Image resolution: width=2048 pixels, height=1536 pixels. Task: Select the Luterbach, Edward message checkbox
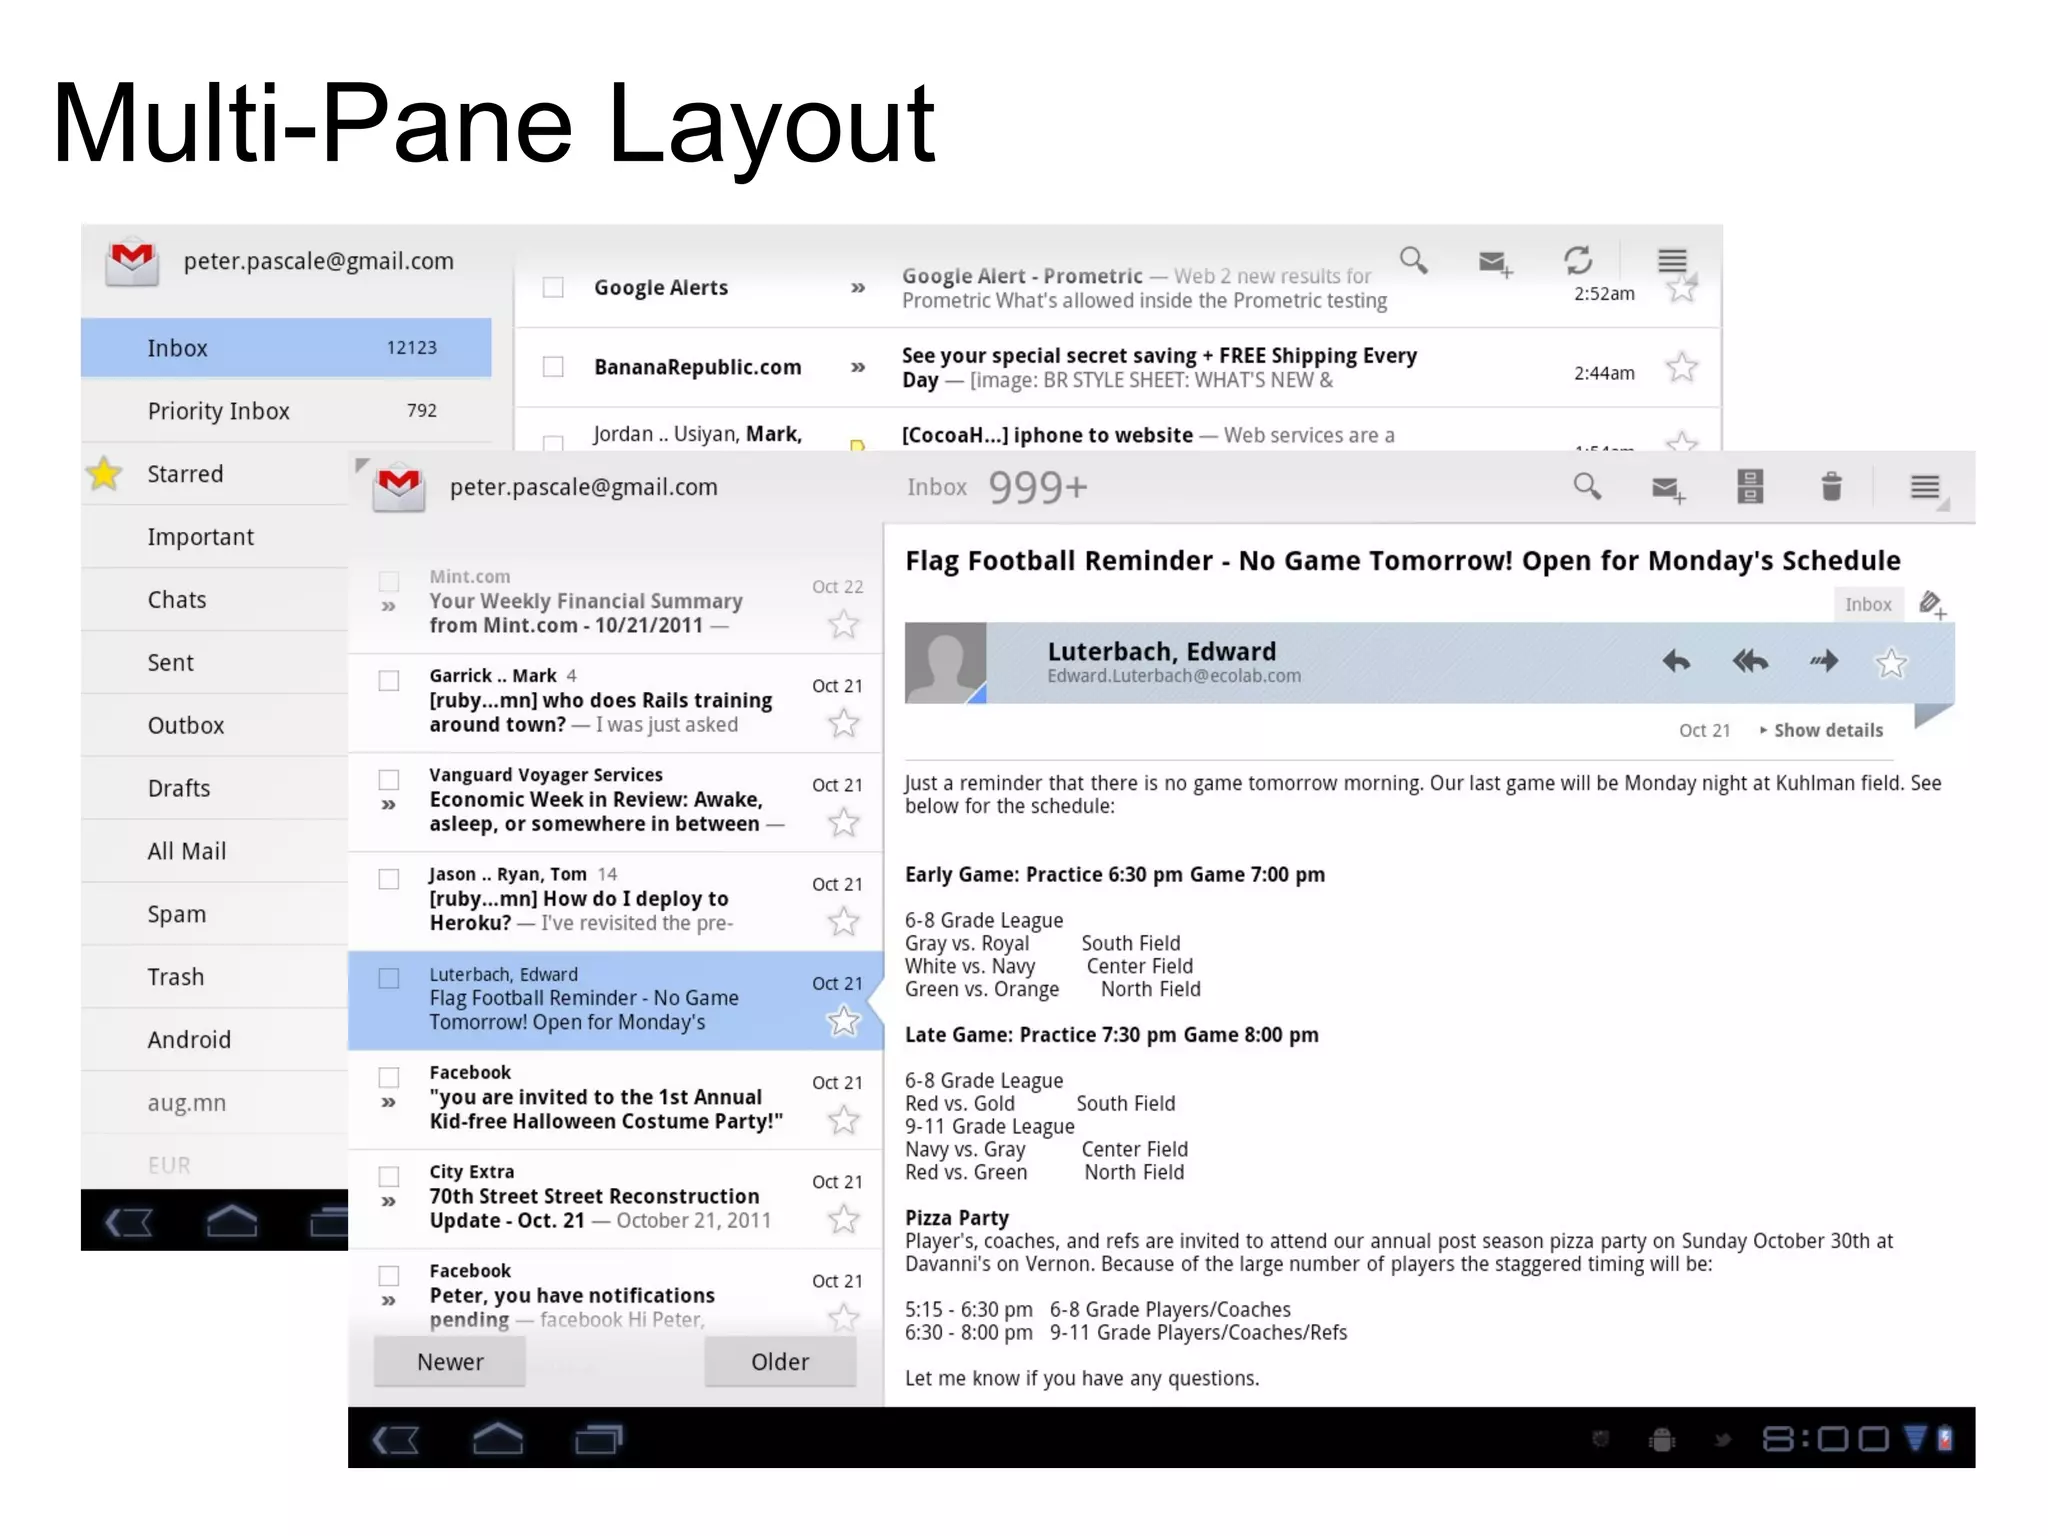tap(389, 978)
